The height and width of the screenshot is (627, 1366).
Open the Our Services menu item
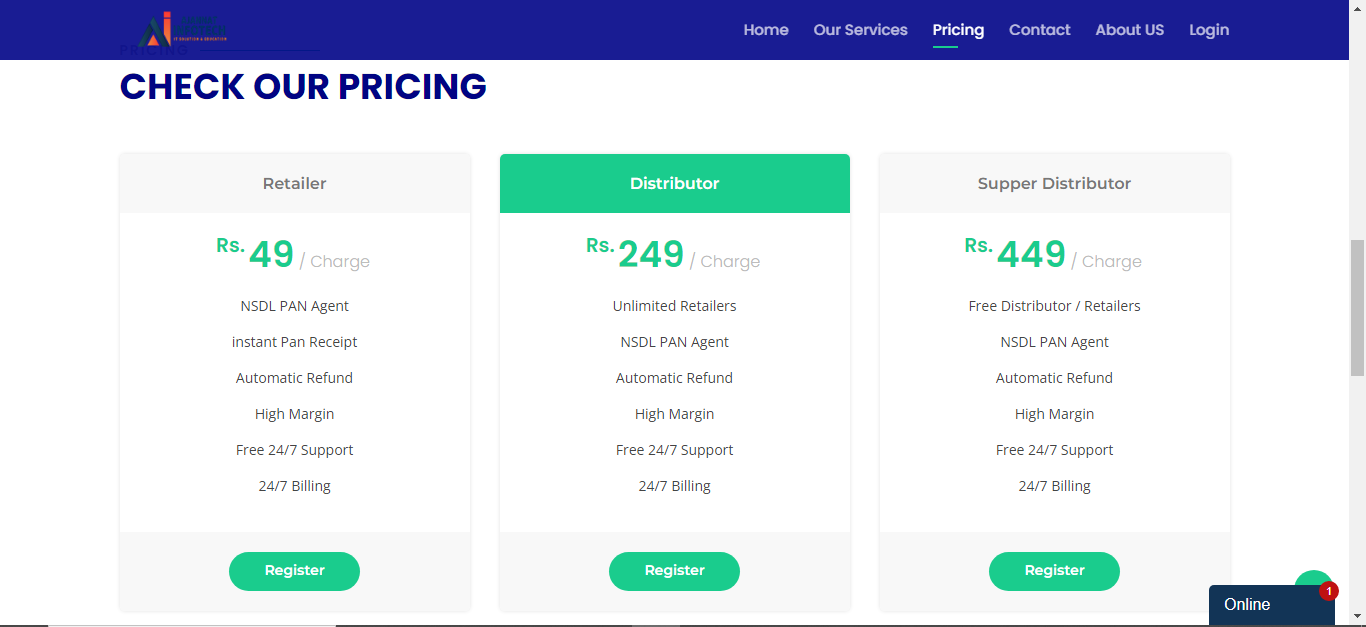(860, 30)
